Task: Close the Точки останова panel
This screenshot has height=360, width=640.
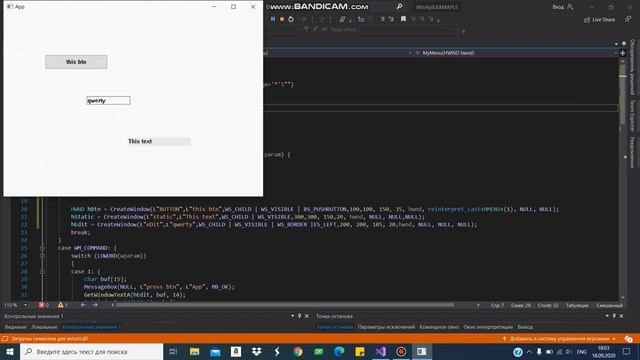Action: click(621, 316)
